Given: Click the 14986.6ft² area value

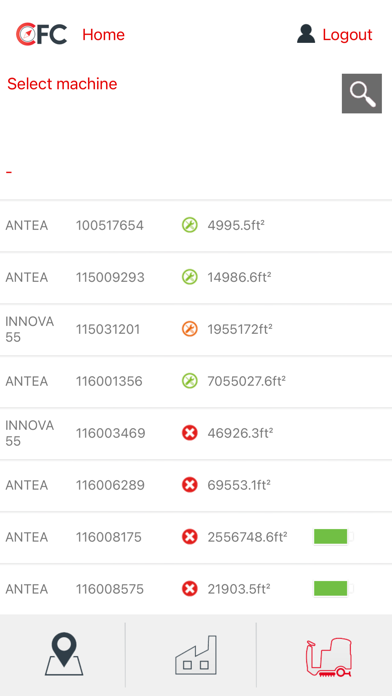Looking at the screenshot, I should click(x=239, y=277).
